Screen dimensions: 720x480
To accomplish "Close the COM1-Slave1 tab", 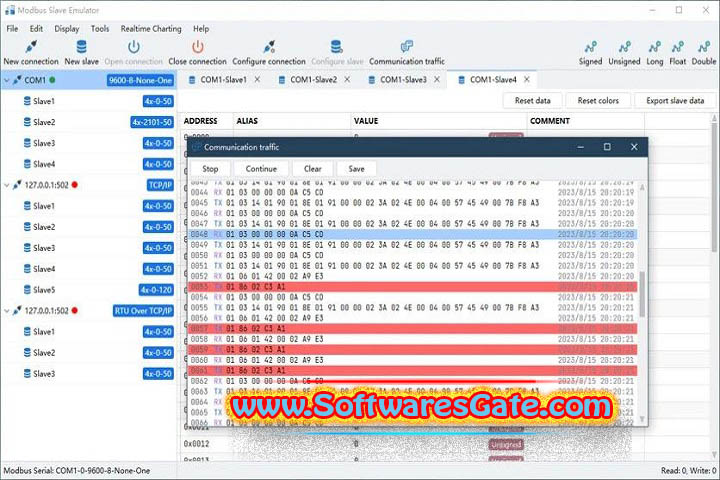I will [x=258, y=80].
